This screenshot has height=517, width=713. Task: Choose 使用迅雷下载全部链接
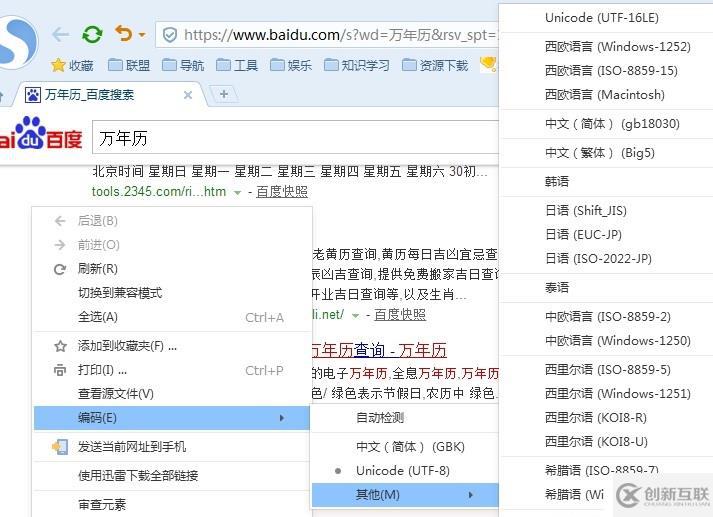pyautogui.click(x=173, y=476)
